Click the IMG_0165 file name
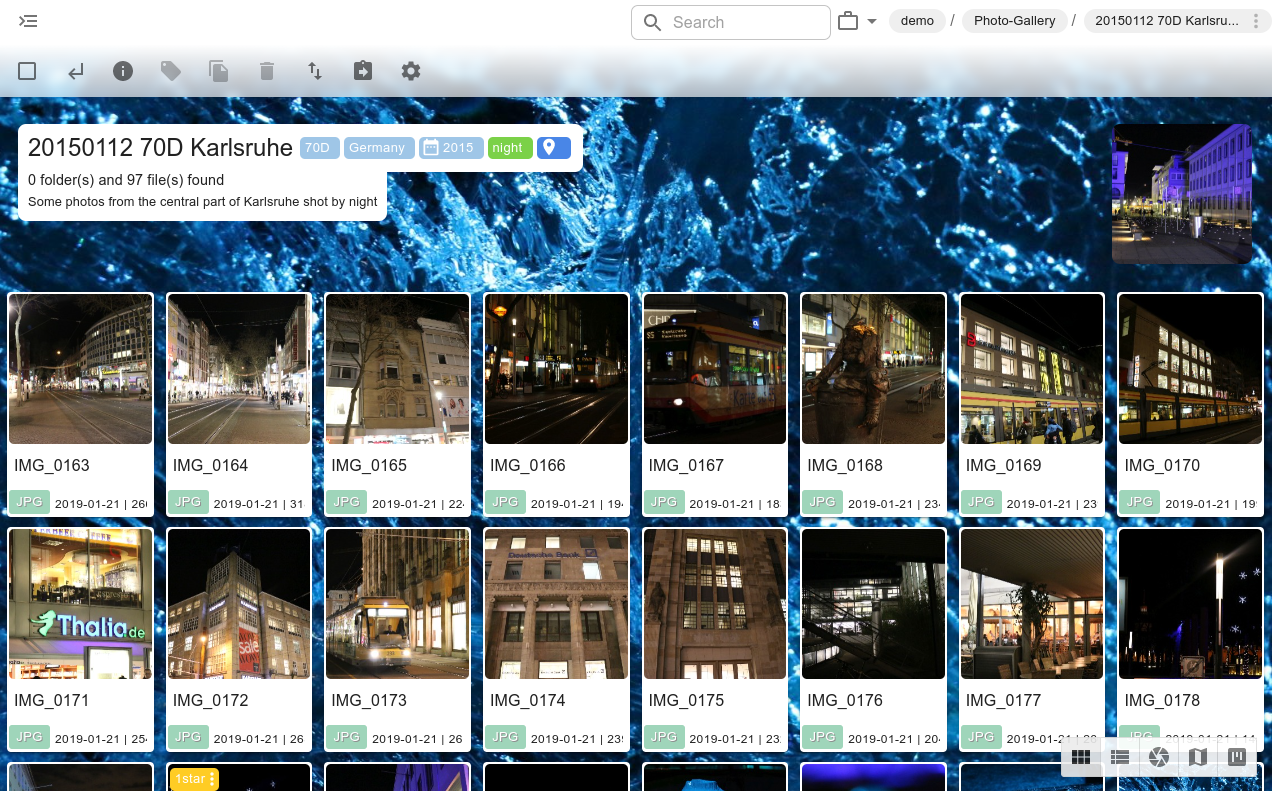 pyautogui.click(x=369, y=466)
